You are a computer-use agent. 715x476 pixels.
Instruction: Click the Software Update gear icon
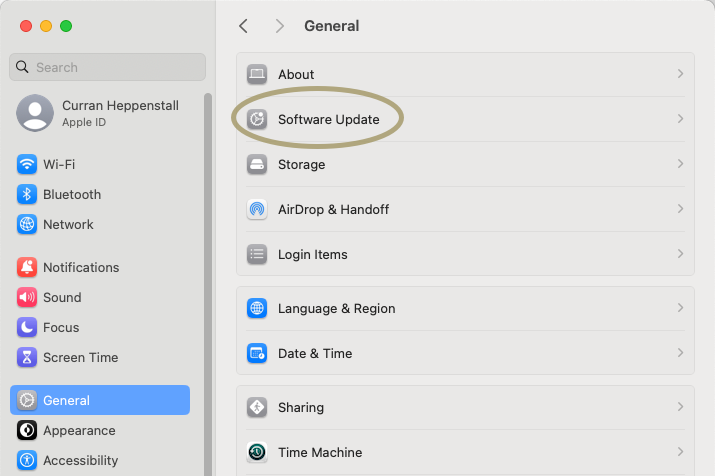coord(257,119)
